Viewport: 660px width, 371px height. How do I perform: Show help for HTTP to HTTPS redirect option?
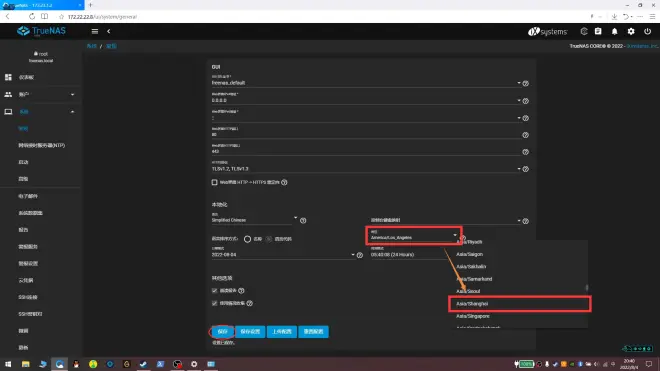tap(284, 182)
